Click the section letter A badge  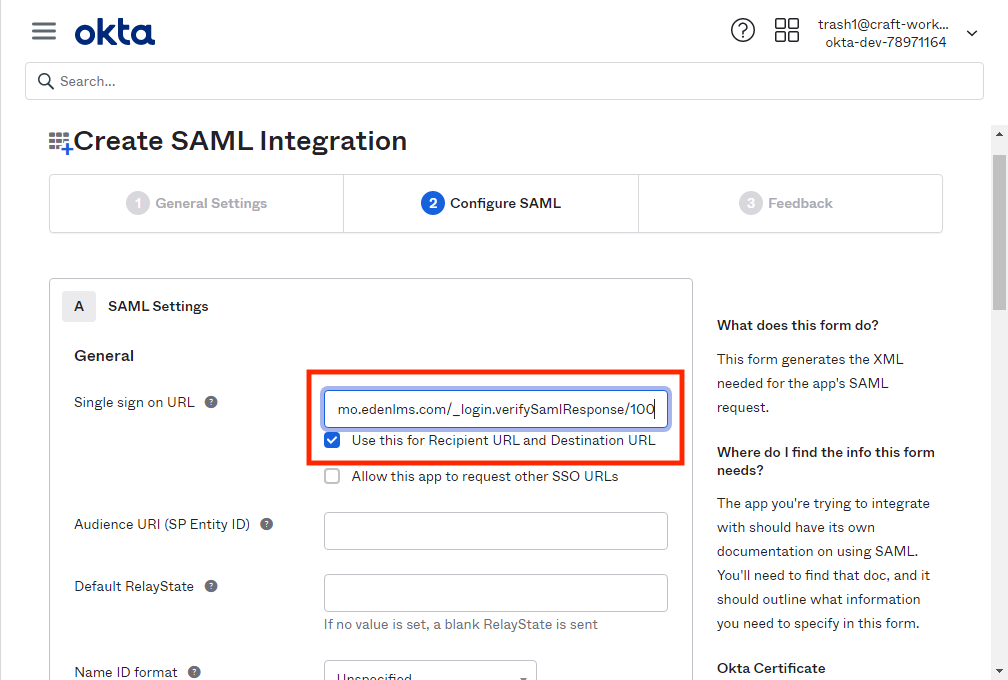click(x=79, y=307)
